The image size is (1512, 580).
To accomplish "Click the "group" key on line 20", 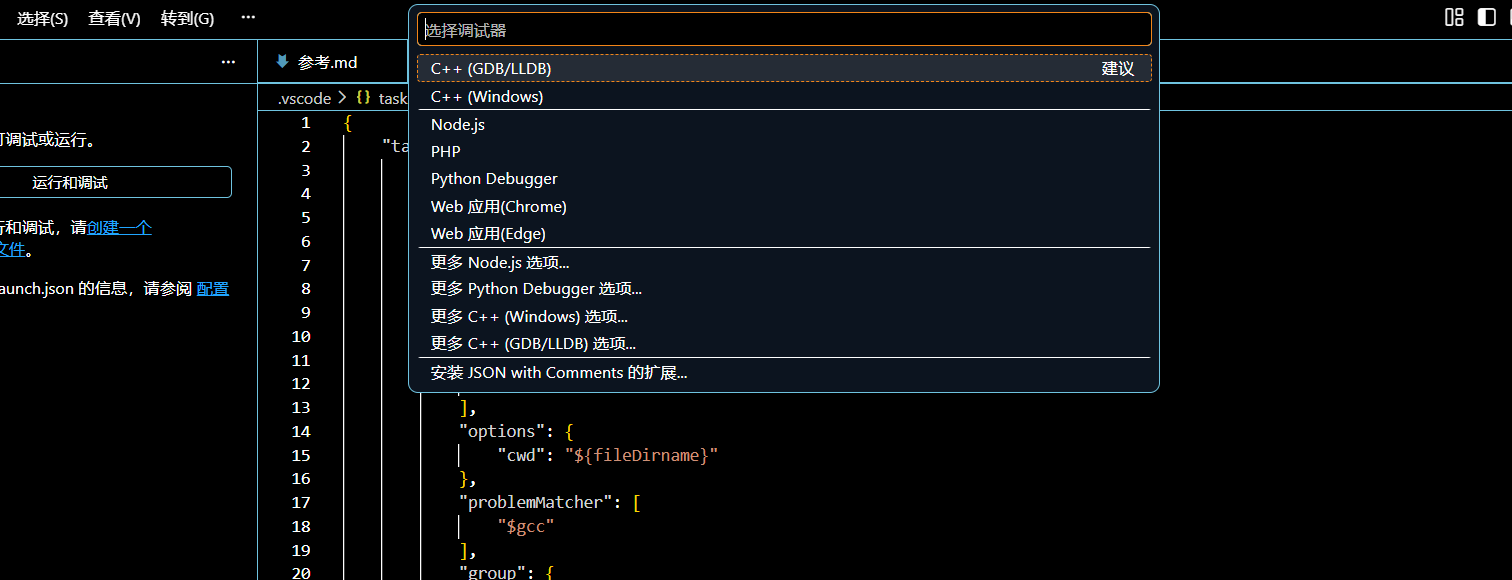I will [493, 572].
